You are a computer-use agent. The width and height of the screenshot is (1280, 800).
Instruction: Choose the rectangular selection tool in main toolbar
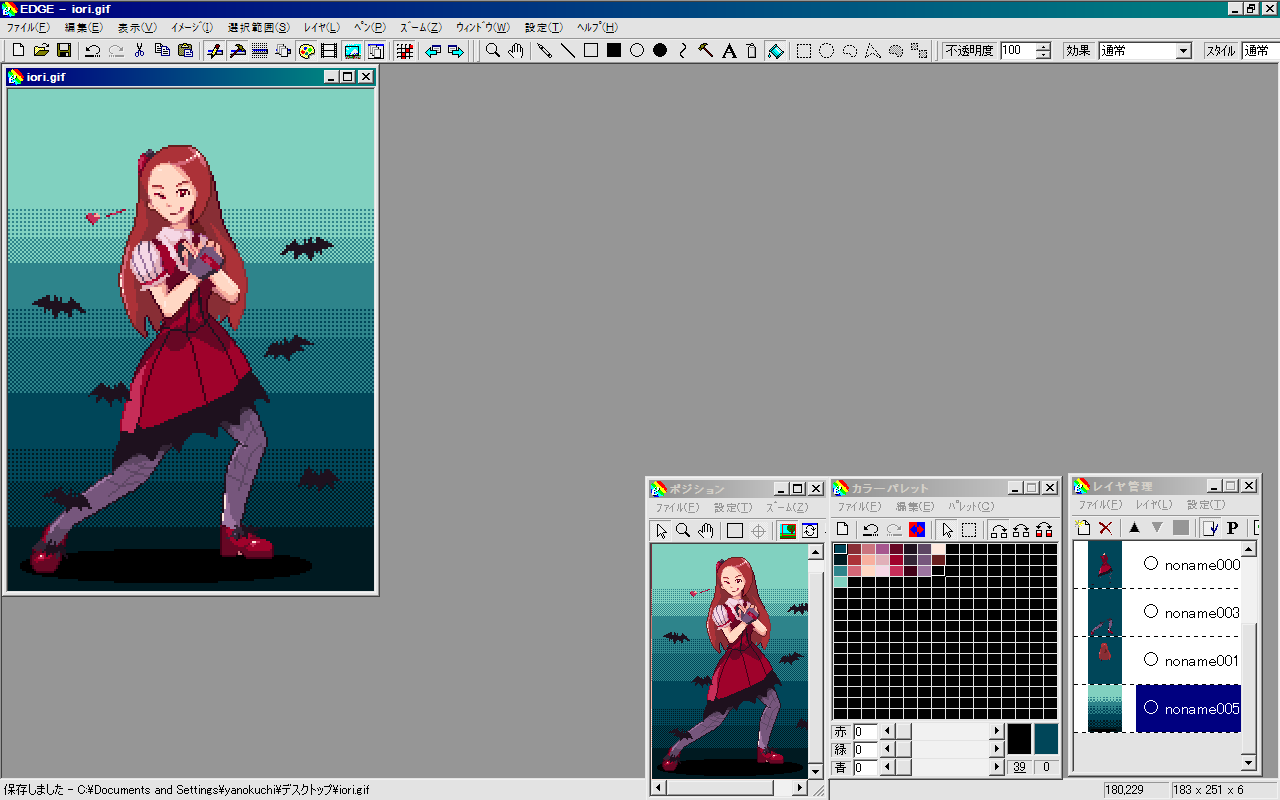point(803,51)
